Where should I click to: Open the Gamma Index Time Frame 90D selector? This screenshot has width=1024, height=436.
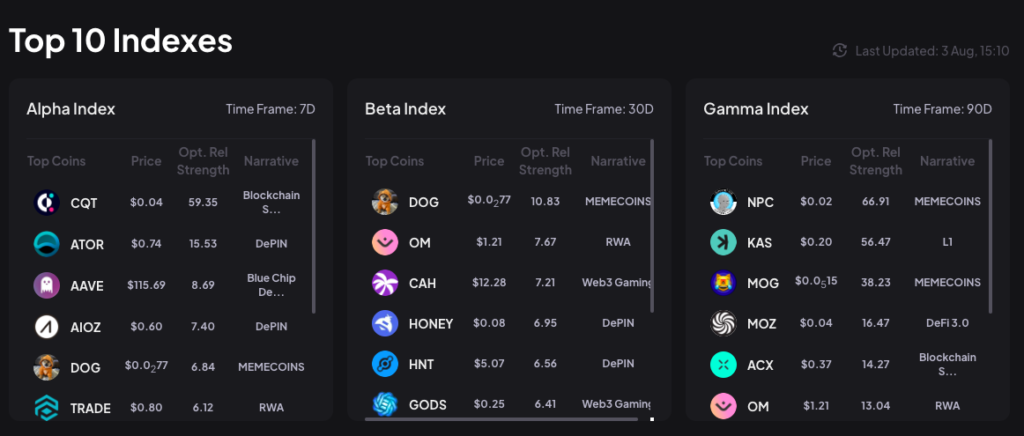click(942, 109)
